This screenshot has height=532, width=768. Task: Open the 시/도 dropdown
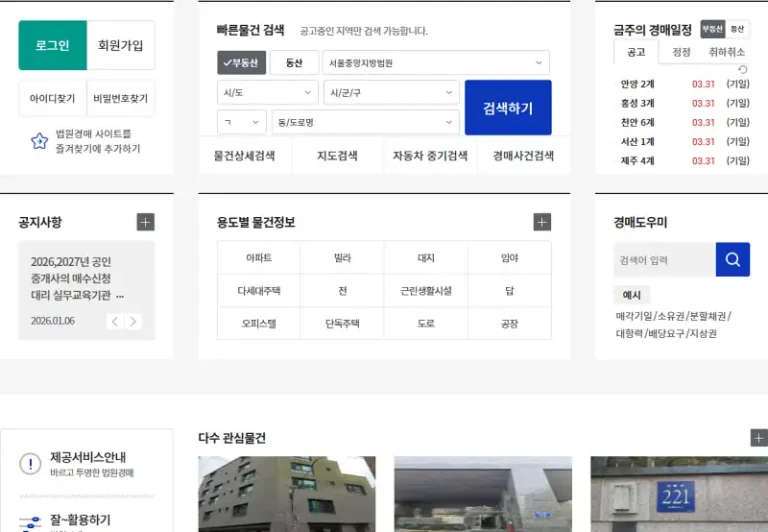[267, 93]
